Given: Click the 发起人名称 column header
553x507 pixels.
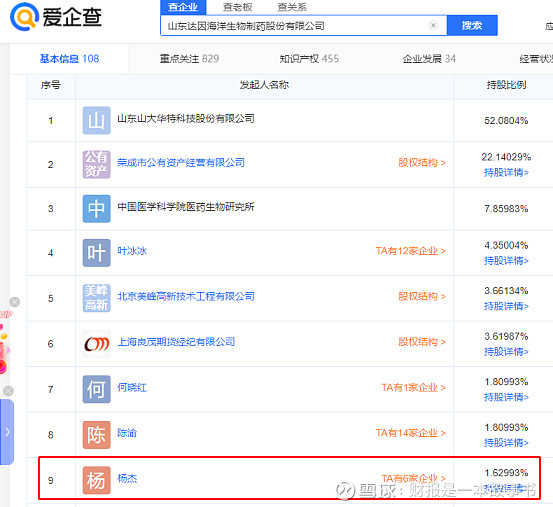Looking at the screenshot, I should coord(264,85).
